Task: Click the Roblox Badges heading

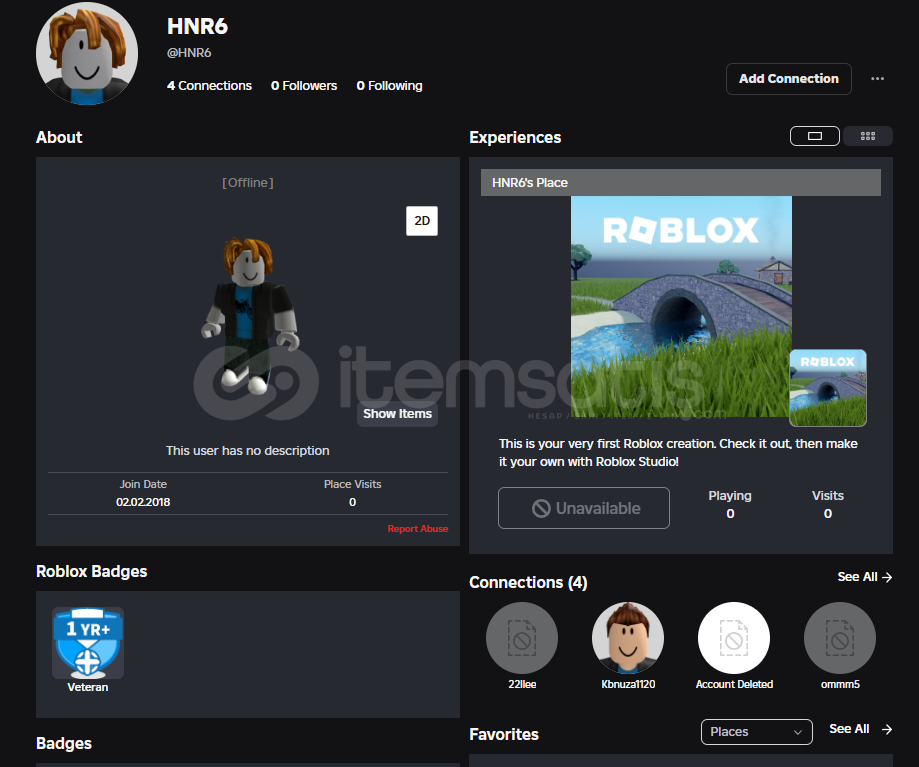Action: [91, 571]
